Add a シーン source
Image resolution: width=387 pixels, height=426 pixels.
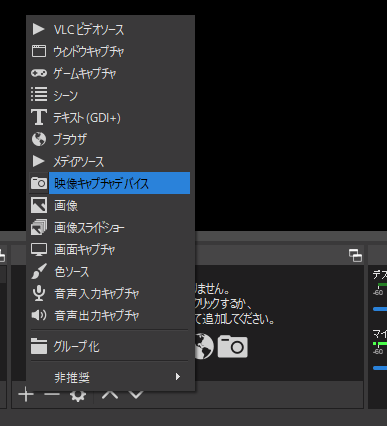coord(110,95)
